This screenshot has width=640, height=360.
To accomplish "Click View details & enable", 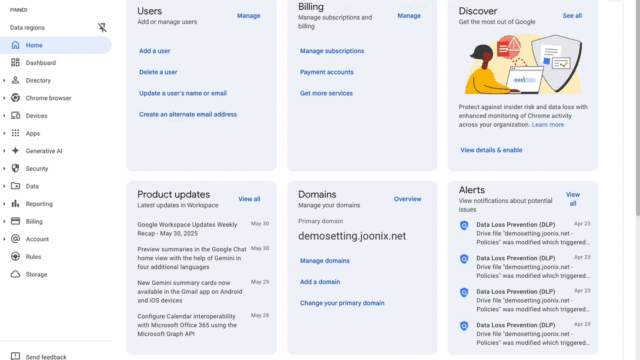I will tap(491, 150).
